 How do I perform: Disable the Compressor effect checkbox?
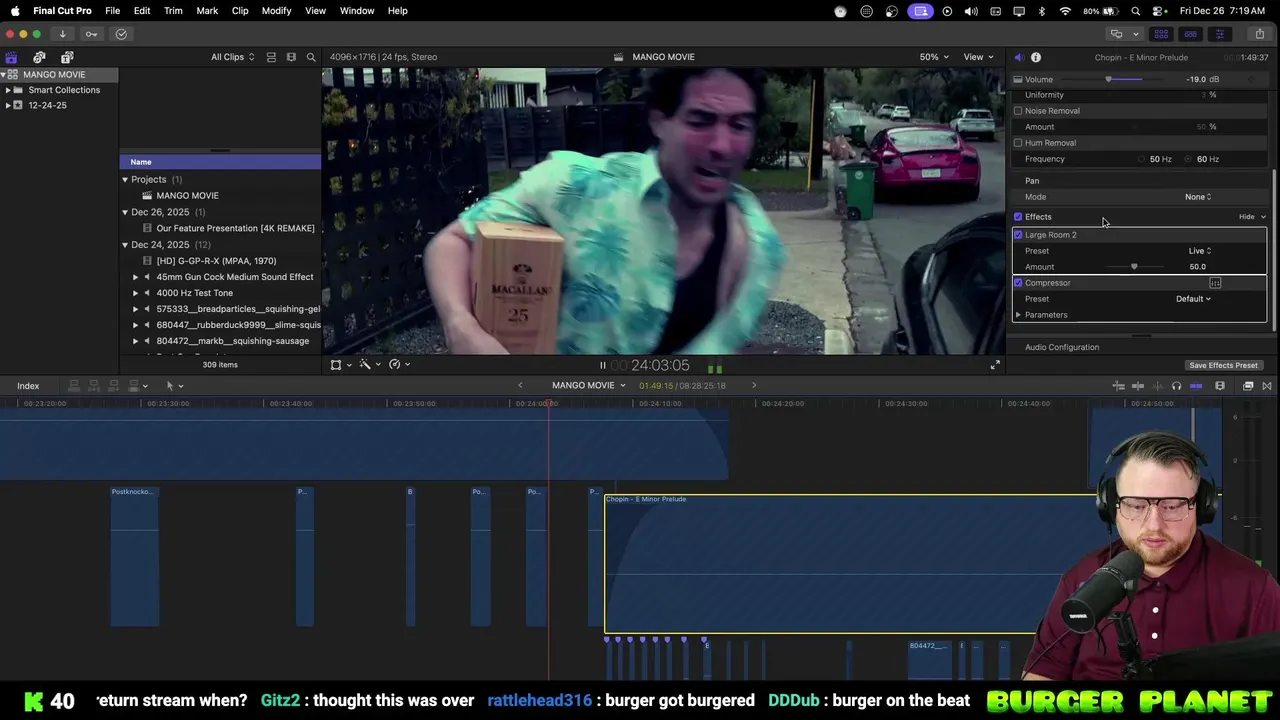1018,283
